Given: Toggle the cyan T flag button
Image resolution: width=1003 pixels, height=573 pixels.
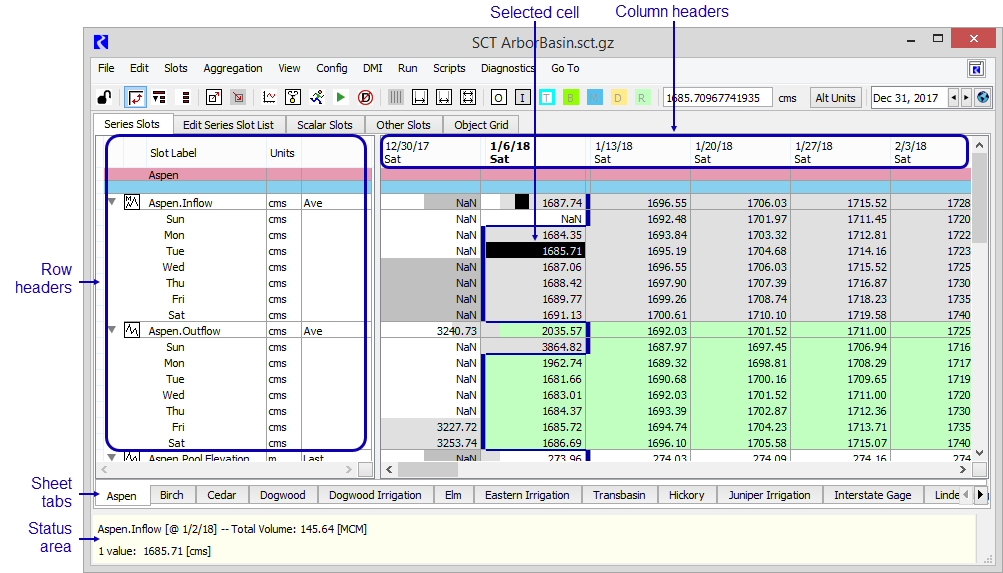Looking at the screenshot, I should 547,98.
